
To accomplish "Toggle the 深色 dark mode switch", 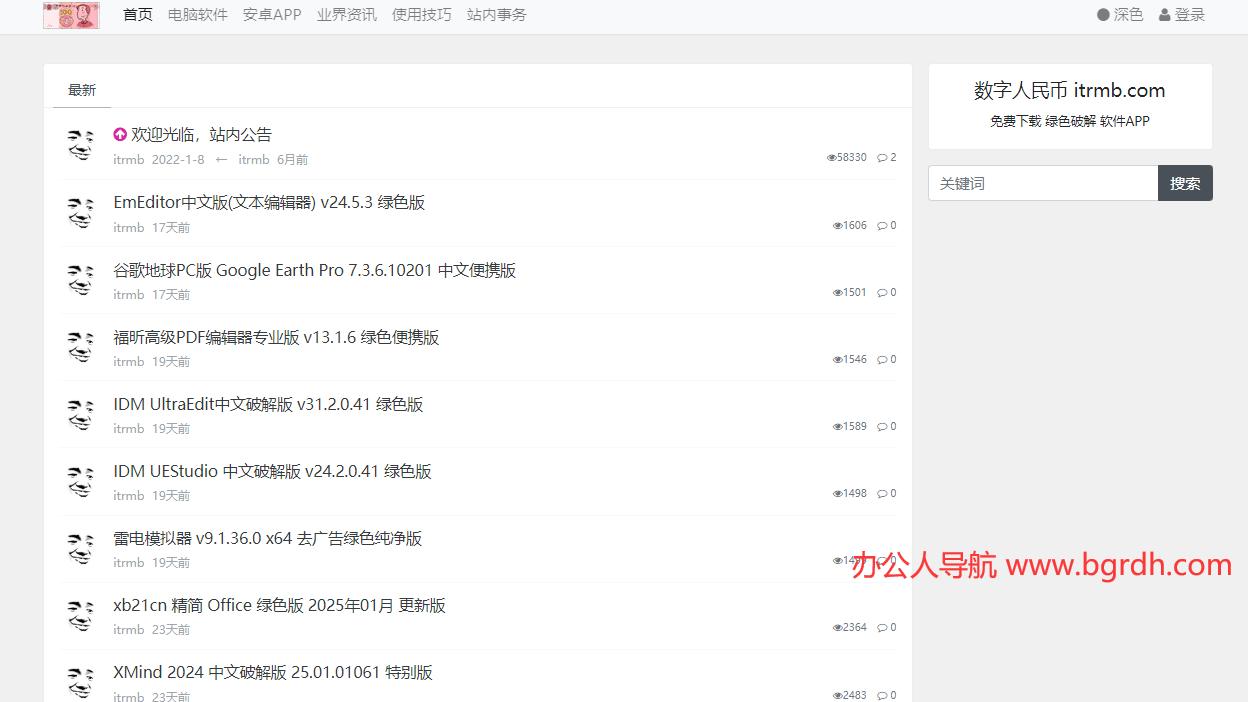I will pos(1103,15).
